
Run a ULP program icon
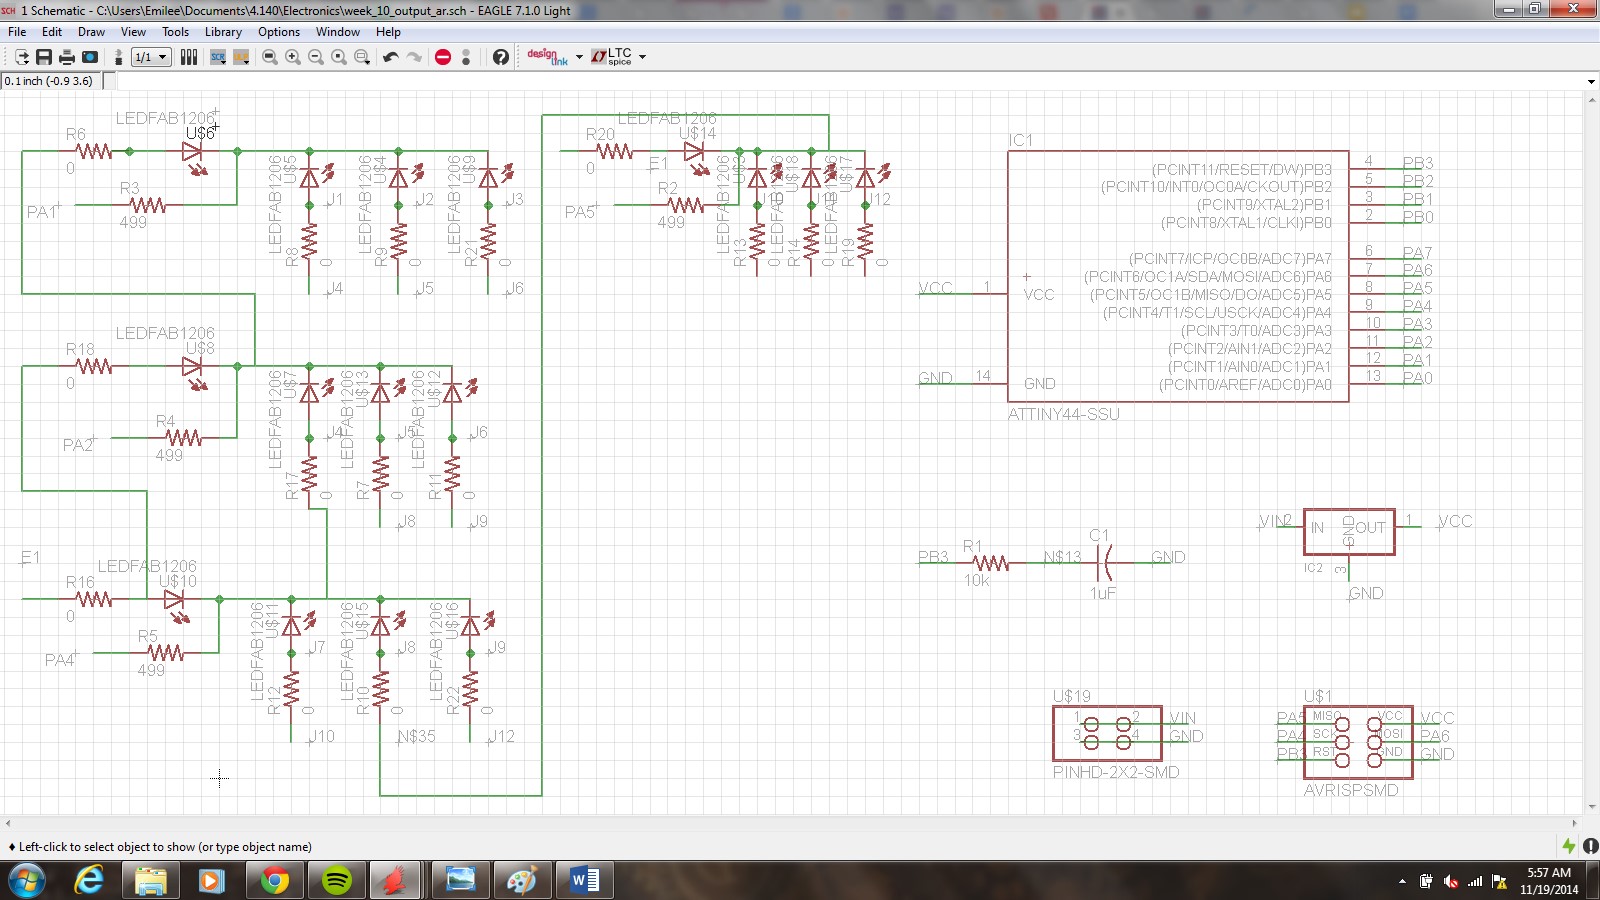coord(241,57)
